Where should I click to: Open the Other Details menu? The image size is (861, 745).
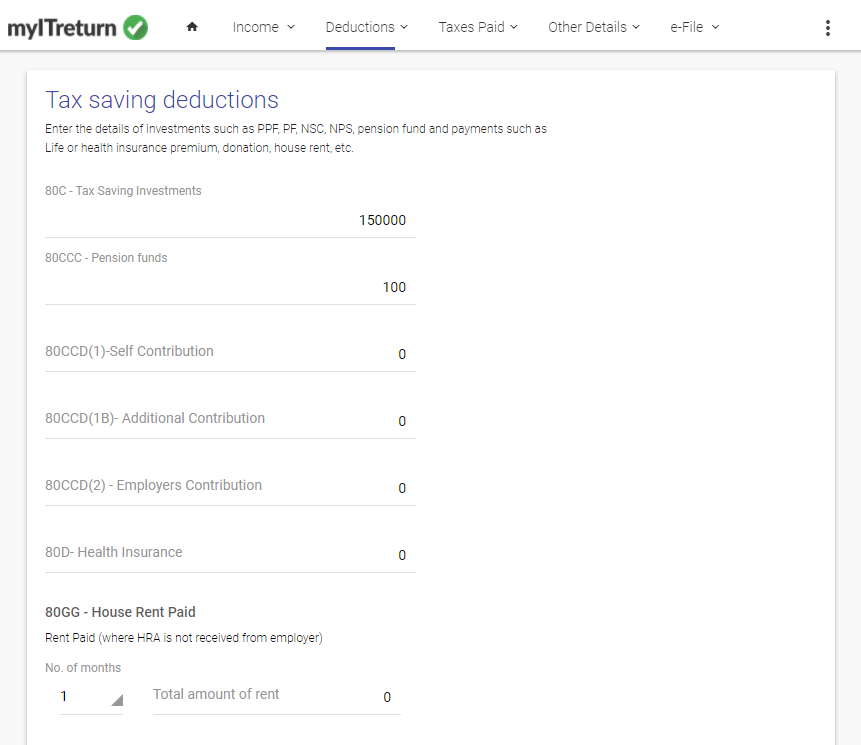click(x=594, y=27)
